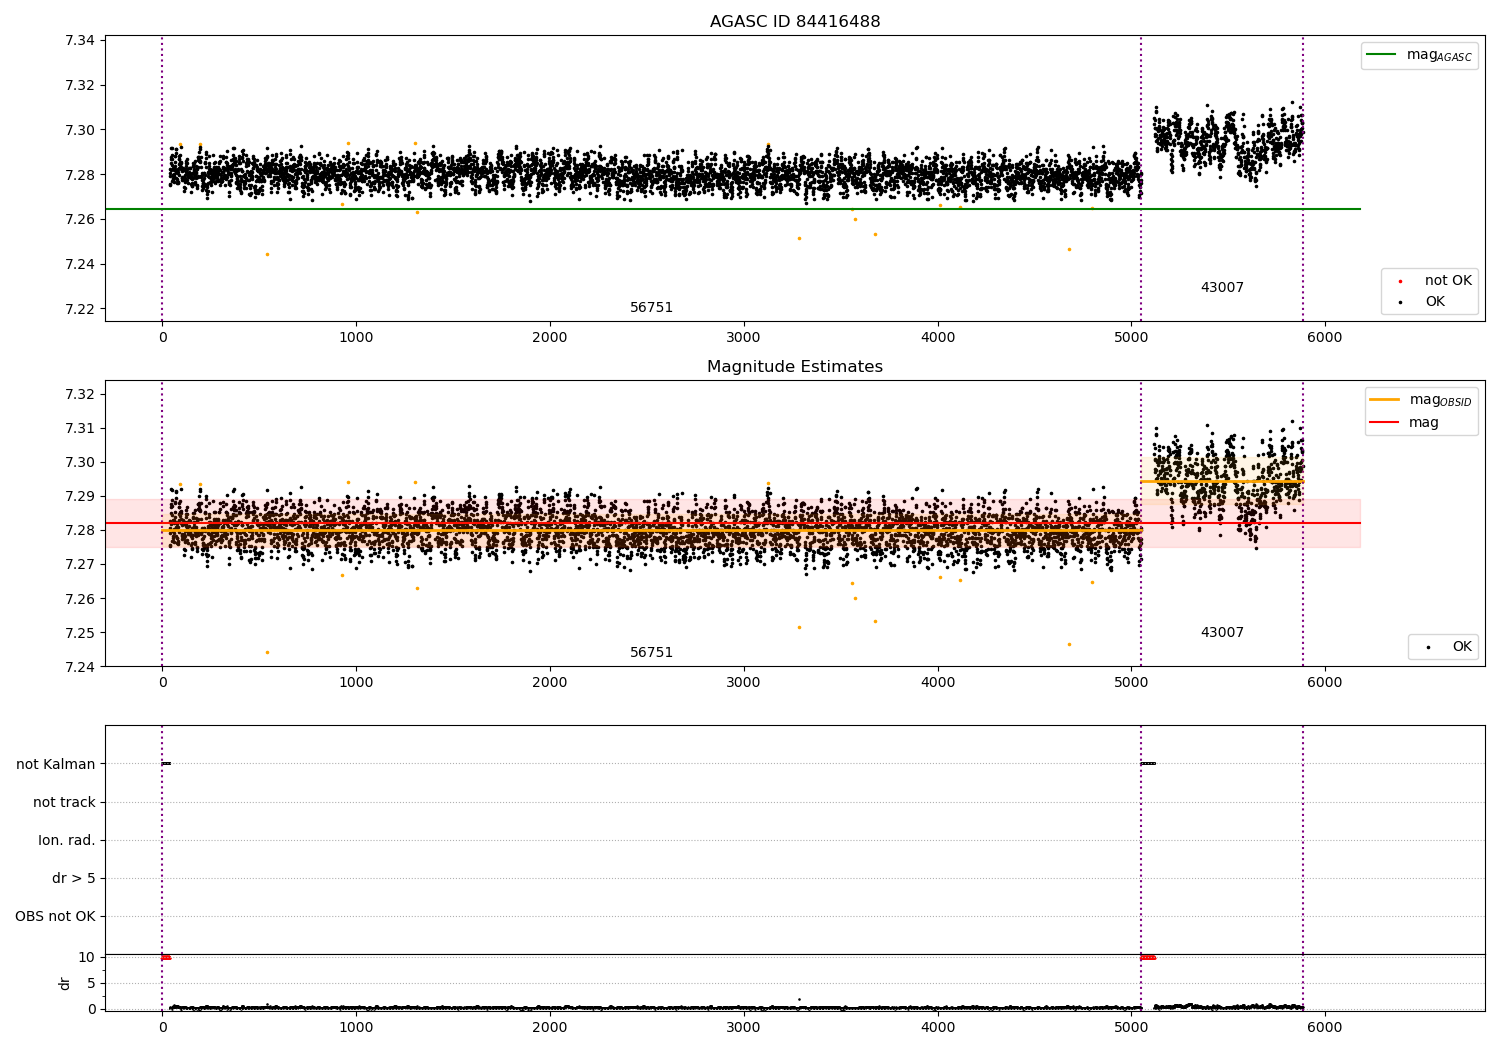The width and height of the screenshot is (1500, 1050).
Task: Click the 56751 label in Magnitude Estimates plot
Action: click(651, 653)
